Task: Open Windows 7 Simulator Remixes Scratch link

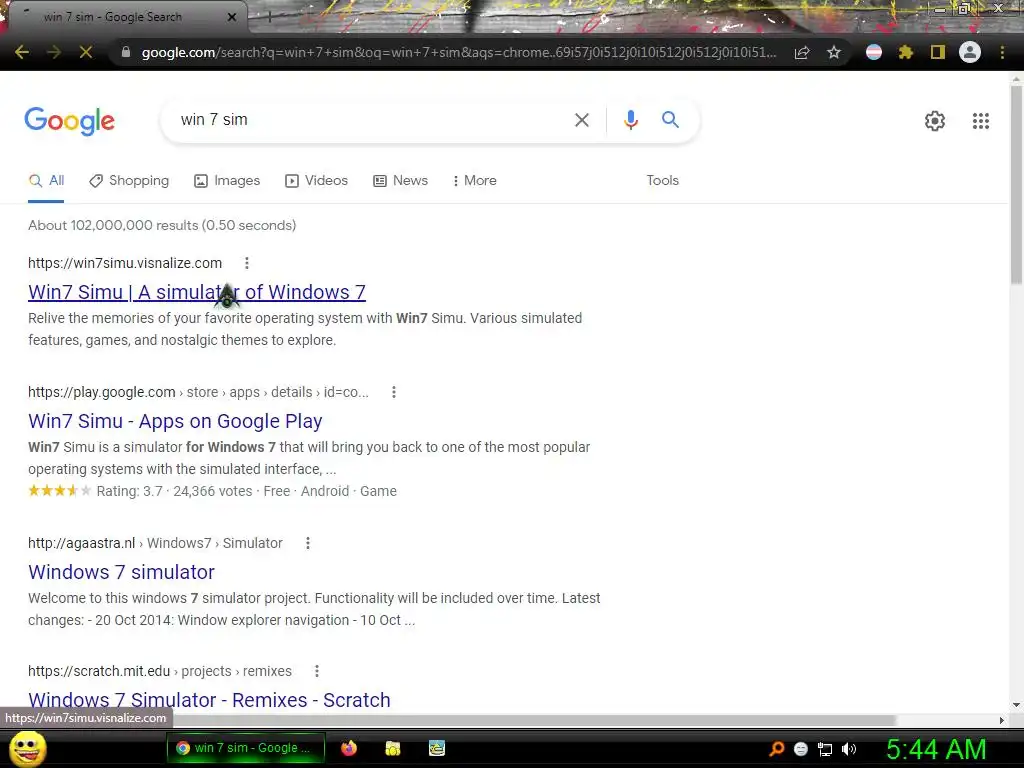Action: (209, 700)
